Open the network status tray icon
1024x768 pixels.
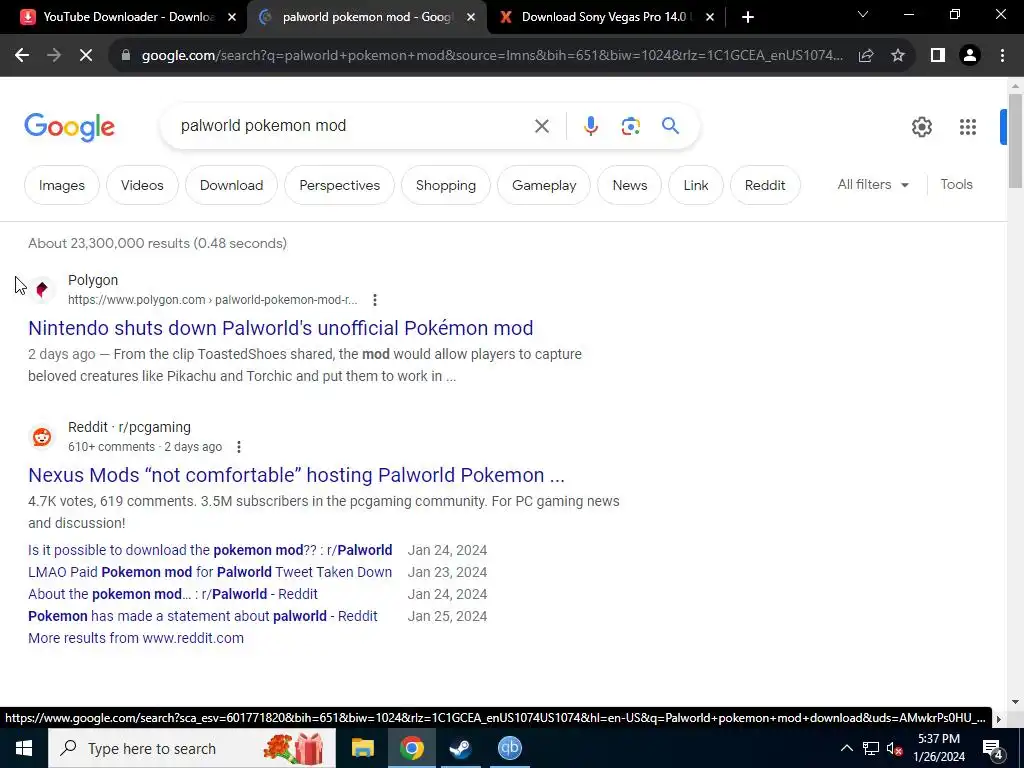pyautogui.click(x=870, y=748)
